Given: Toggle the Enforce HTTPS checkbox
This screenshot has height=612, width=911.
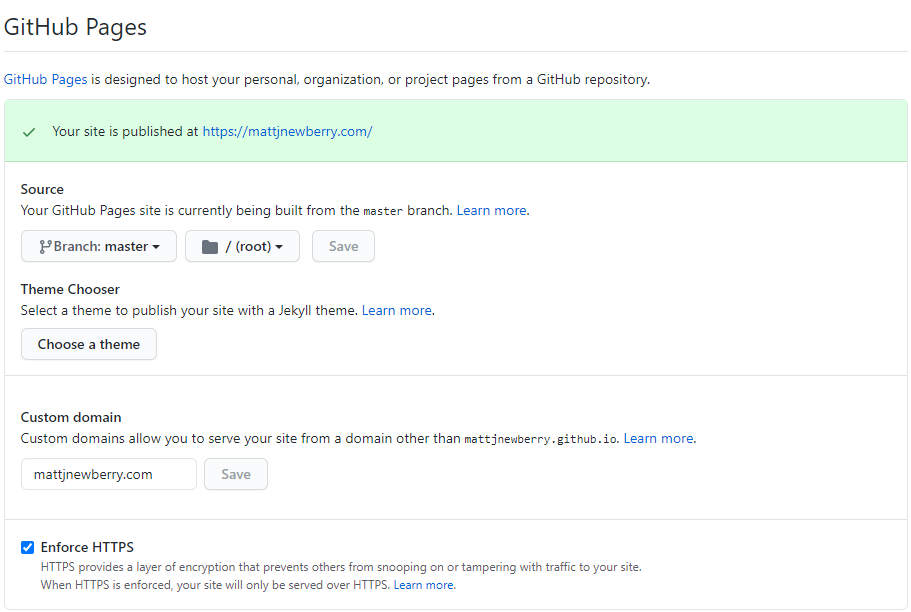Looking at the screenshot, I should coord(27,547).
